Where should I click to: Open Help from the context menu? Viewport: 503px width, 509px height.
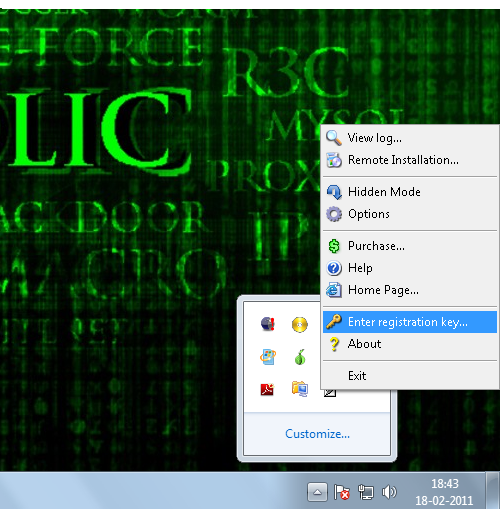click(x=410, y=268)
